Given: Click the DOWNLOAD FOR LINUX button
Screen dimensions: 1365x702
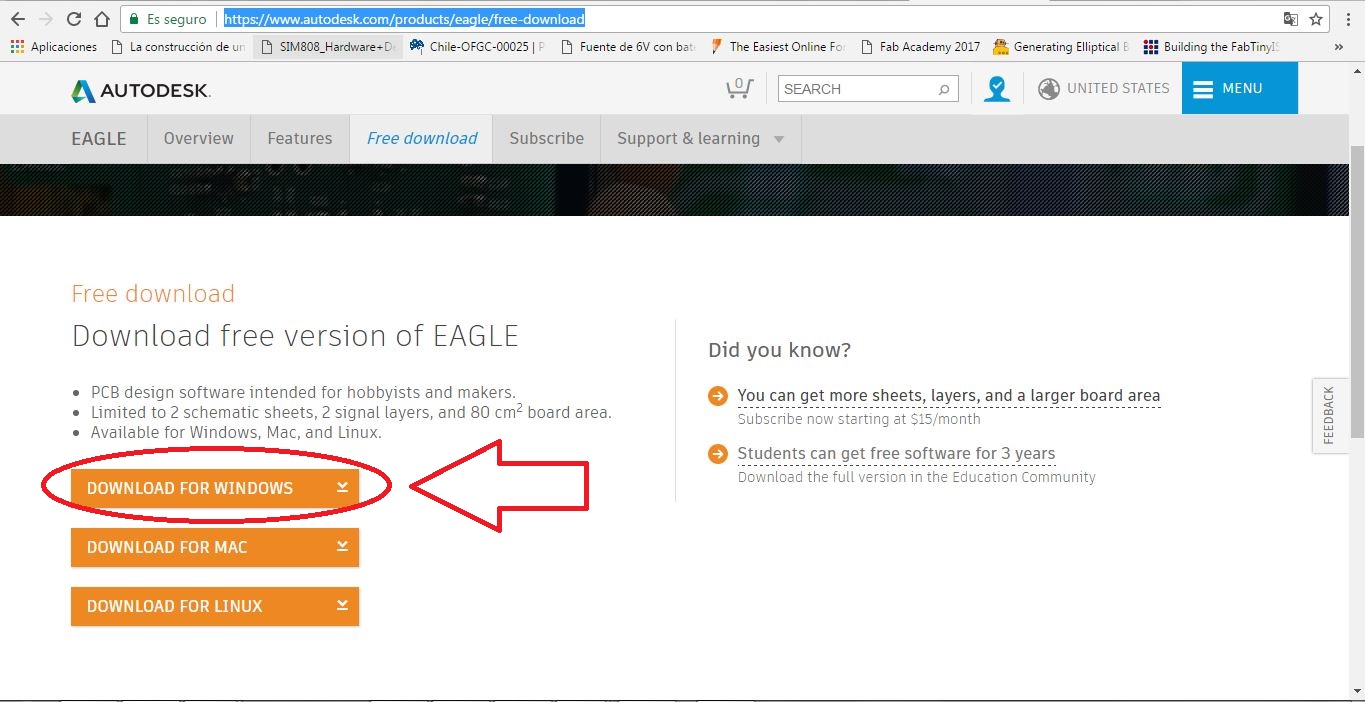Looking at the screenshot, I should pos(215,606).
